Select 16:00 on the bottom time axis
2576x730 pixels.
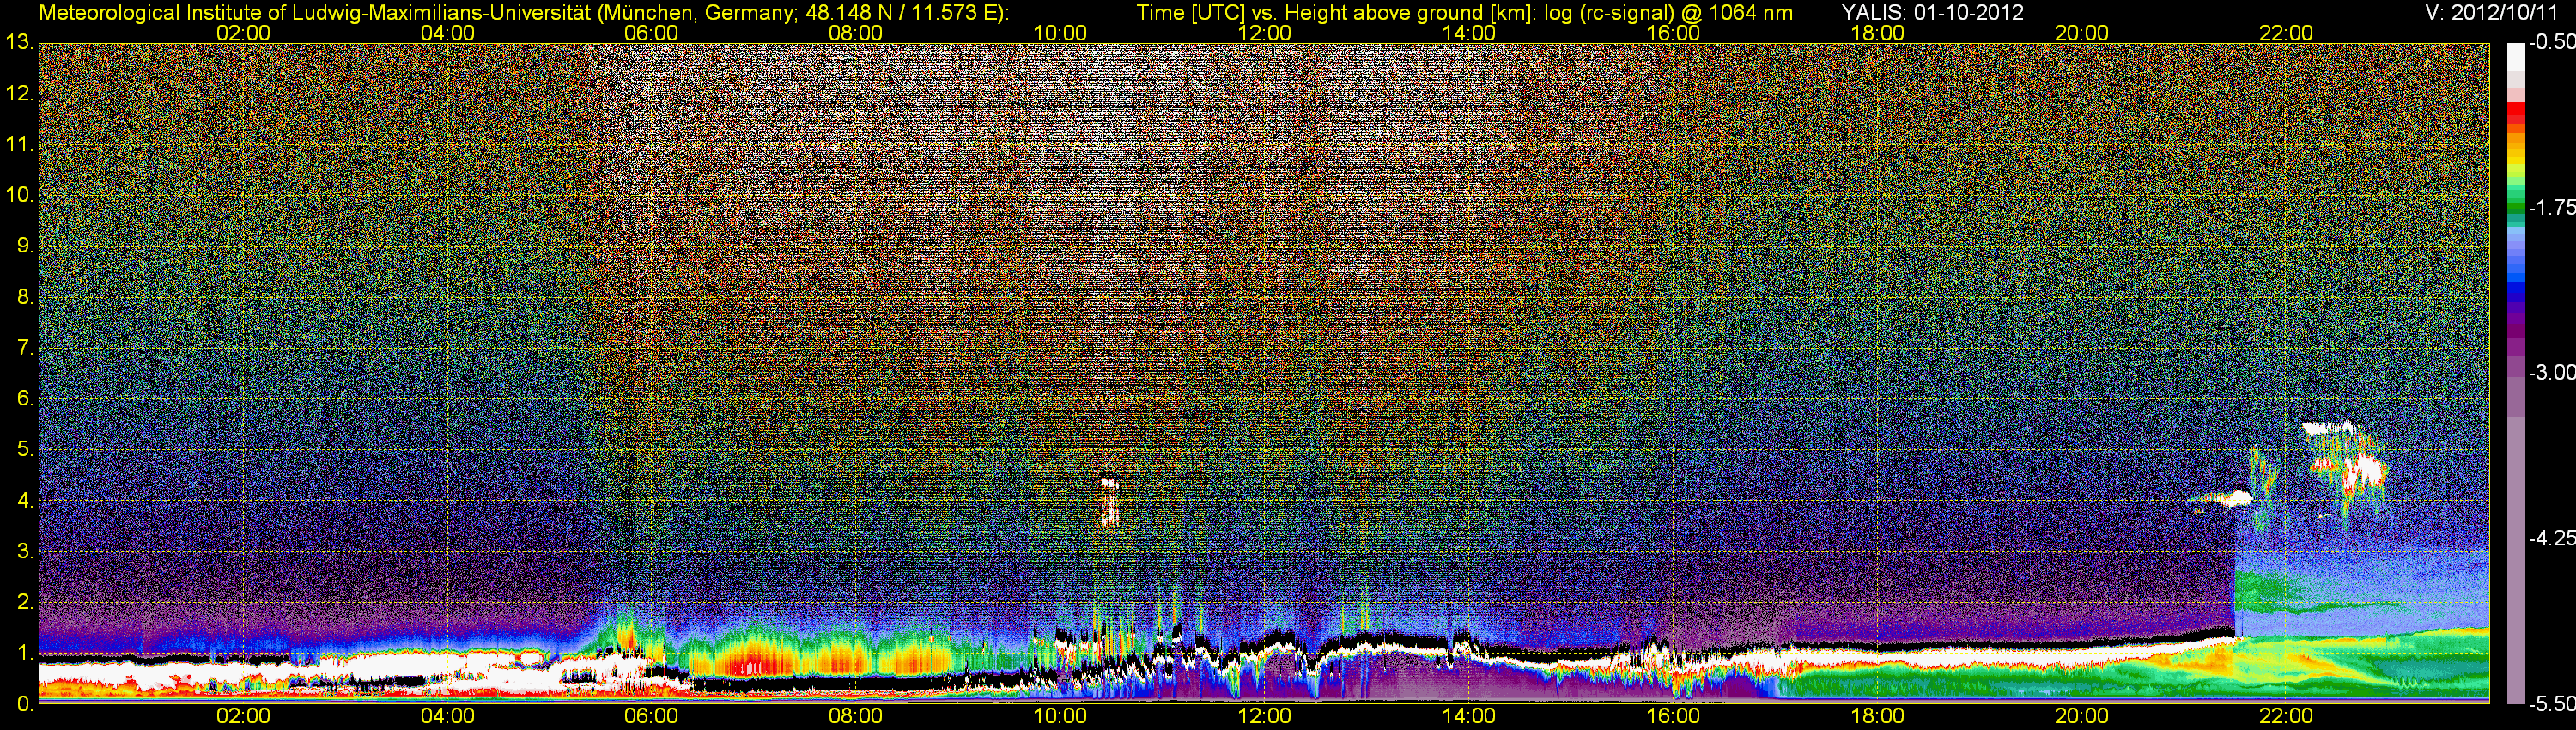point(1673,716)
